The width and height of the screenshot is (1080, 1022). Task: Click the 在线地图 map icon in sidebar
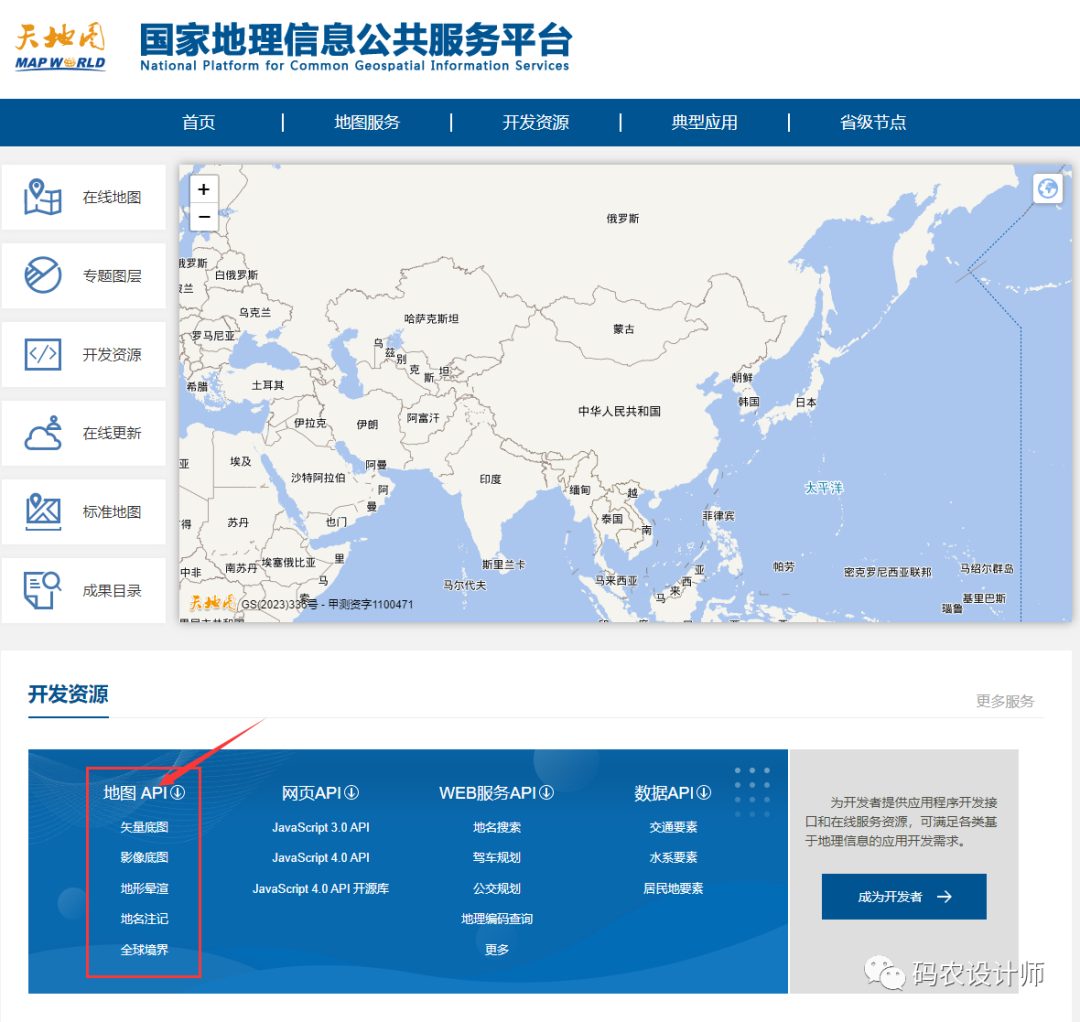[x=42, y=197]
